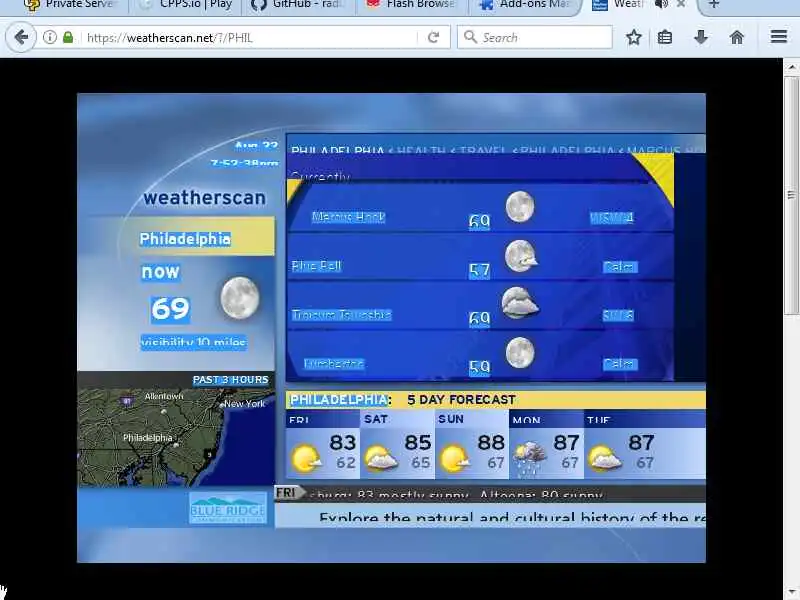Image resolution: width=800 pixels, height=600 pixels.
Task: Click the Tuesday partly cloudy icon
Action: coord(604,458)
